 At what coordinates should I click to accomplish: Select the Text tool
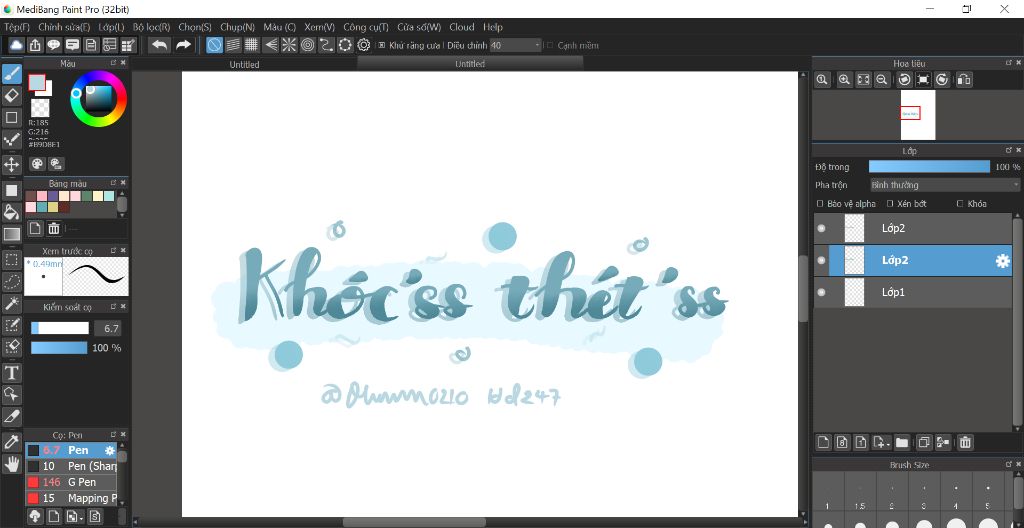pyautogui.click(x=12, y=373)
